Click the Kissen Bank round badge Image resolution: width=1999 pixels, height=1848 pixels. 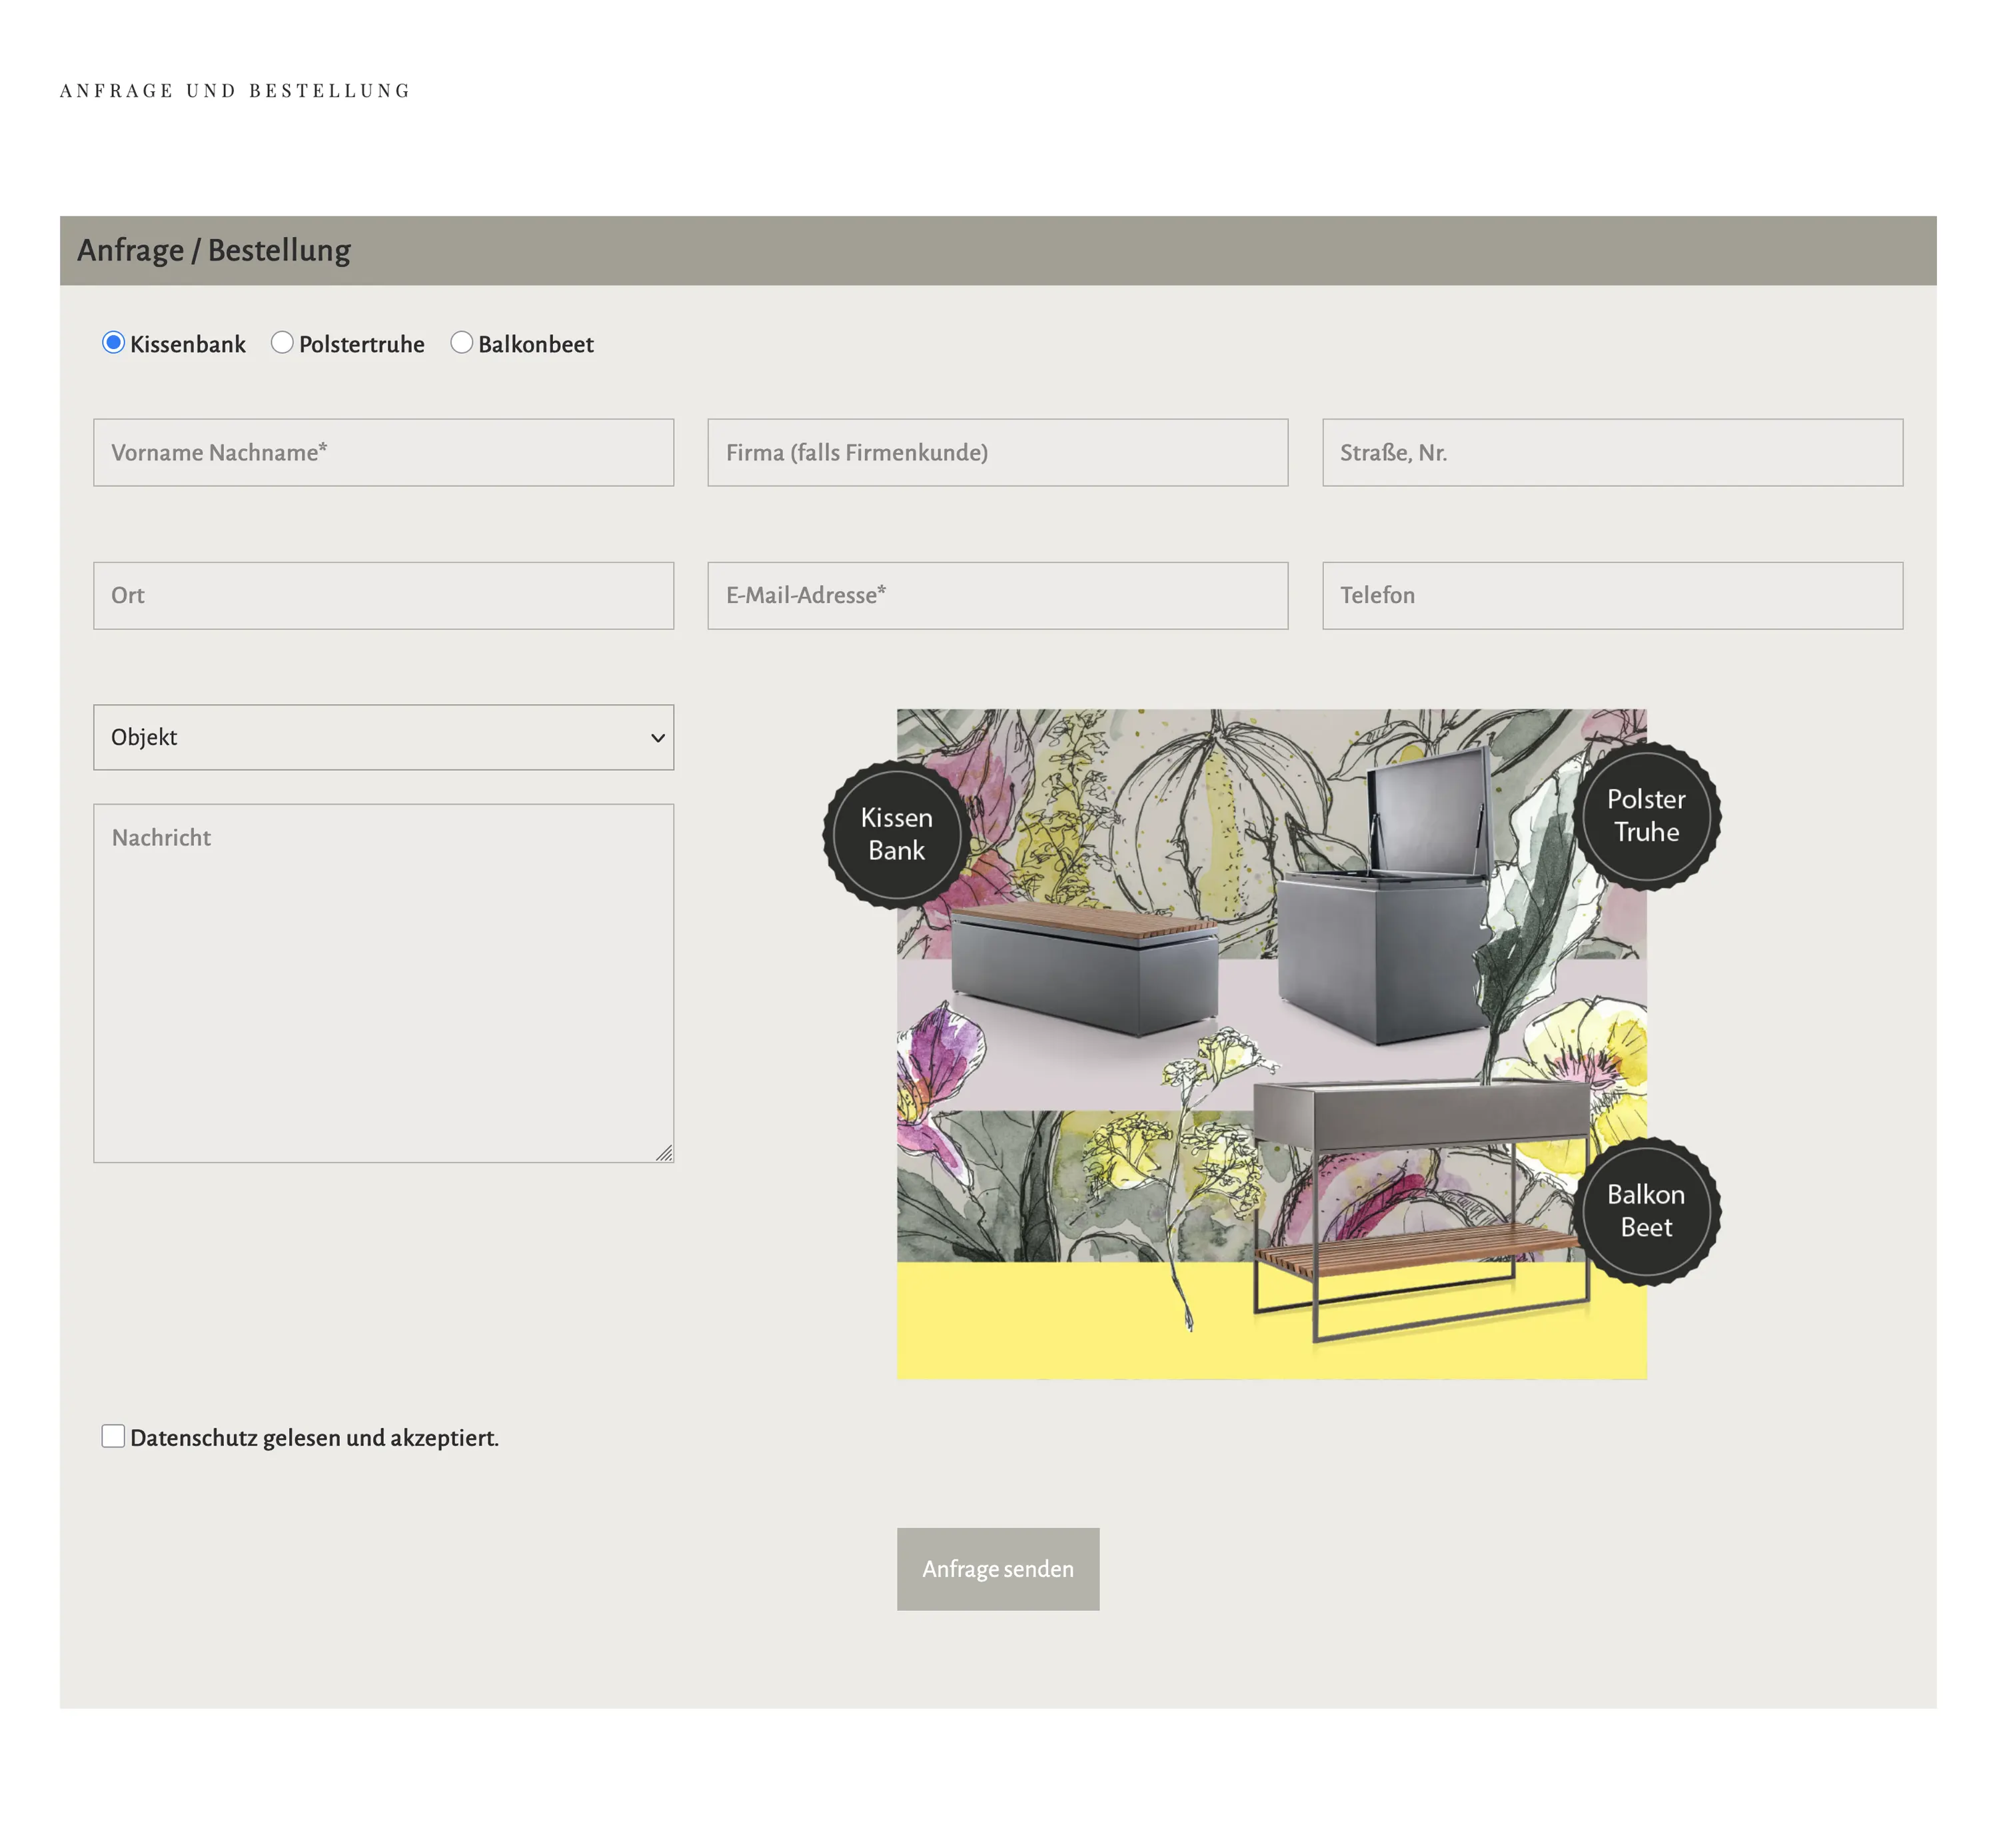pos(896,835)
